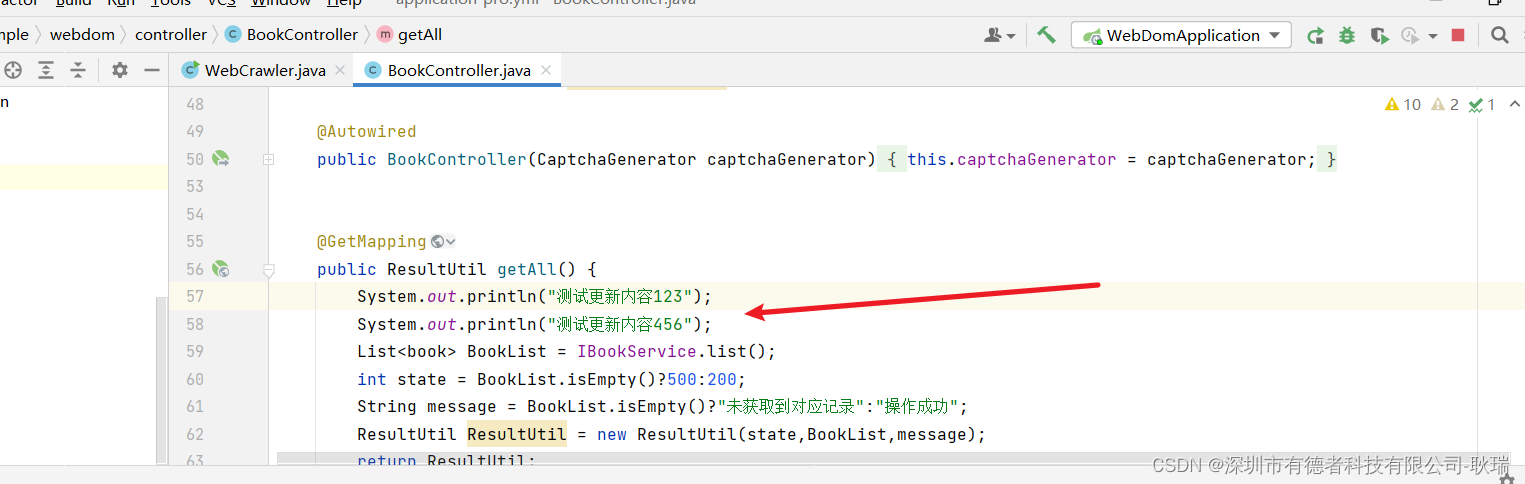This screenshot has height=484, width=1525.
Task: Click the Expand All icon in project panel
Action: pos(46,70)
